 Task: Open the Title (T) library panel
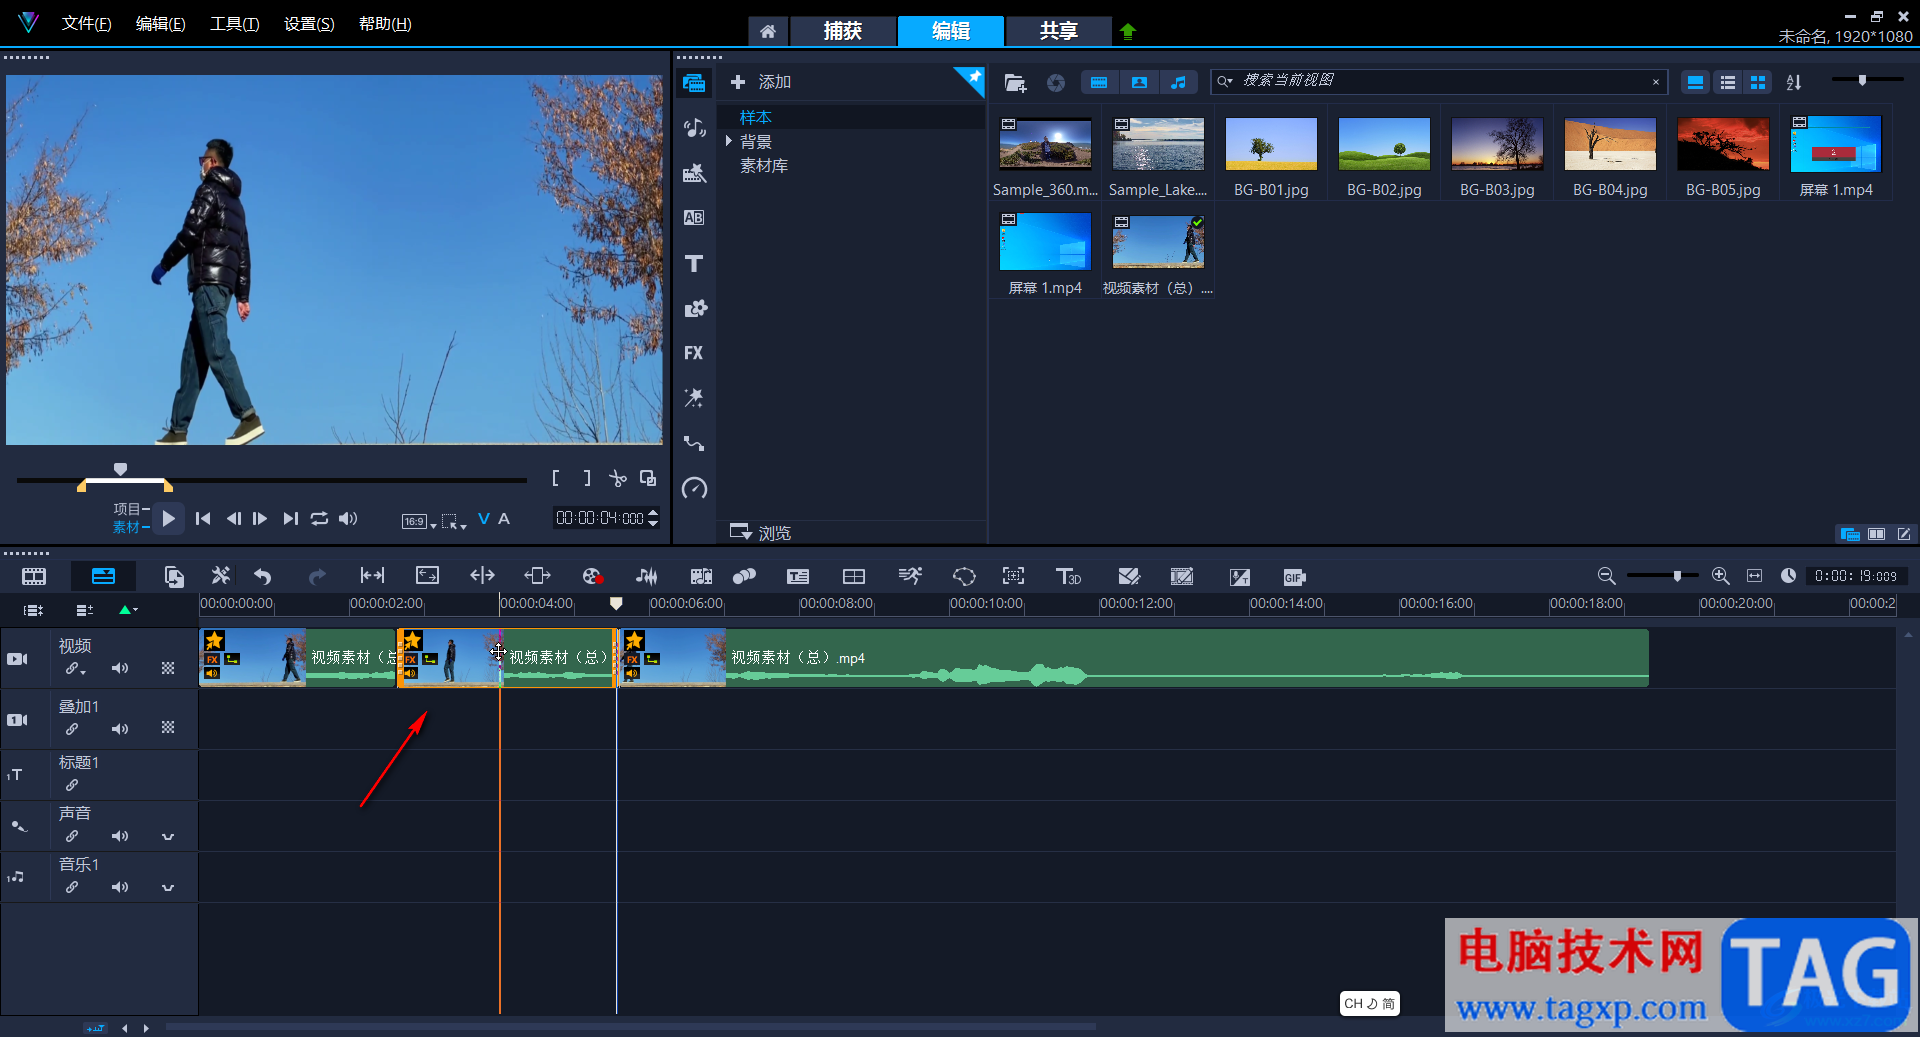(x=694, y=263)
